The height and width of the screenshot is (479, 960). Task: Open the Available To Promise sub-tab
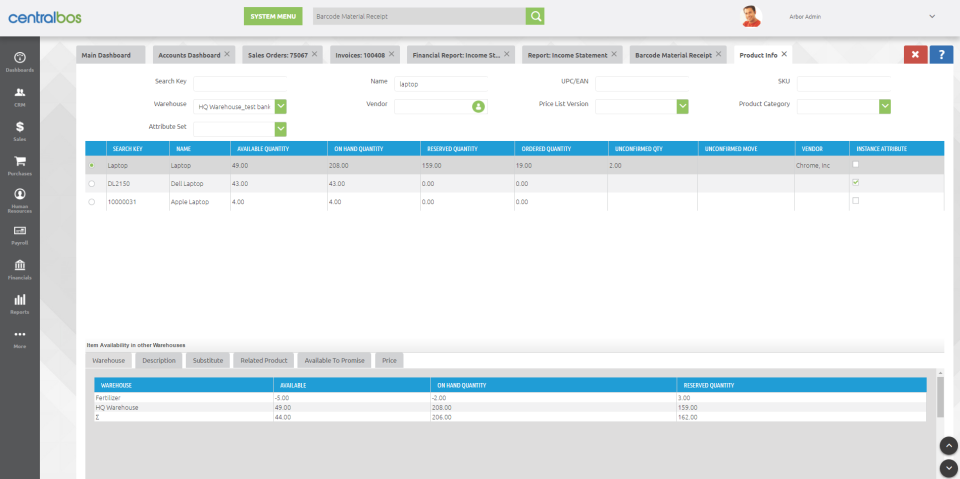tap(334, 360)
